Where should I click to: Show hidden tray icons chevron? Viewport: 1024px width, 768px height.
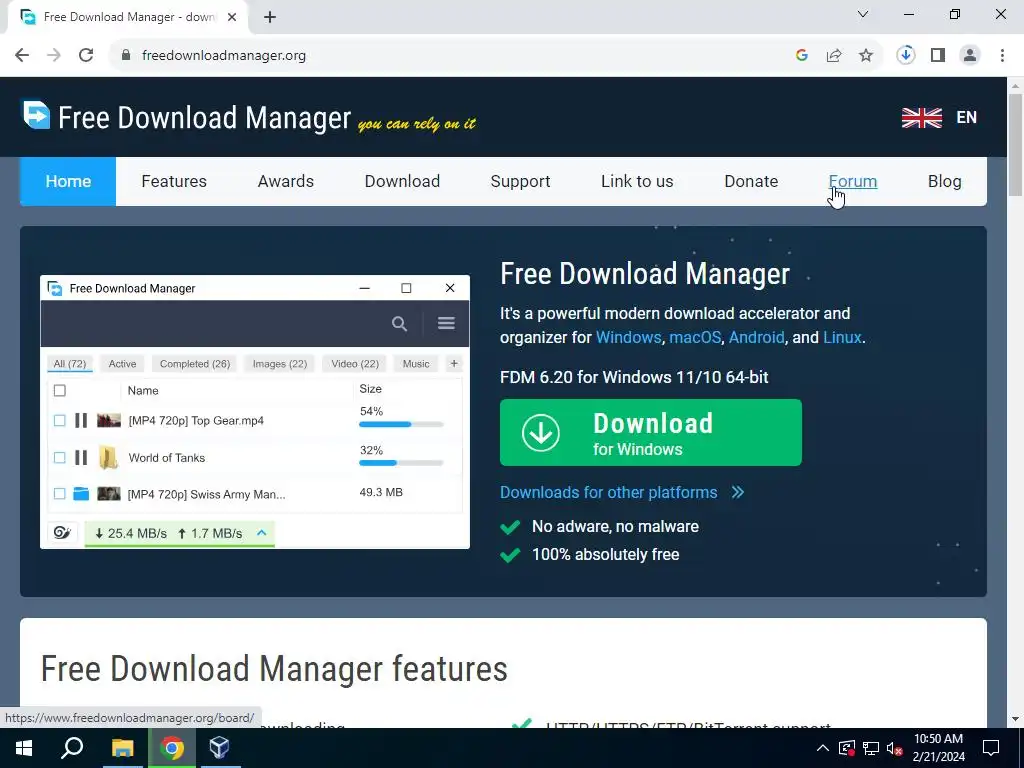(x=823, y=748)
